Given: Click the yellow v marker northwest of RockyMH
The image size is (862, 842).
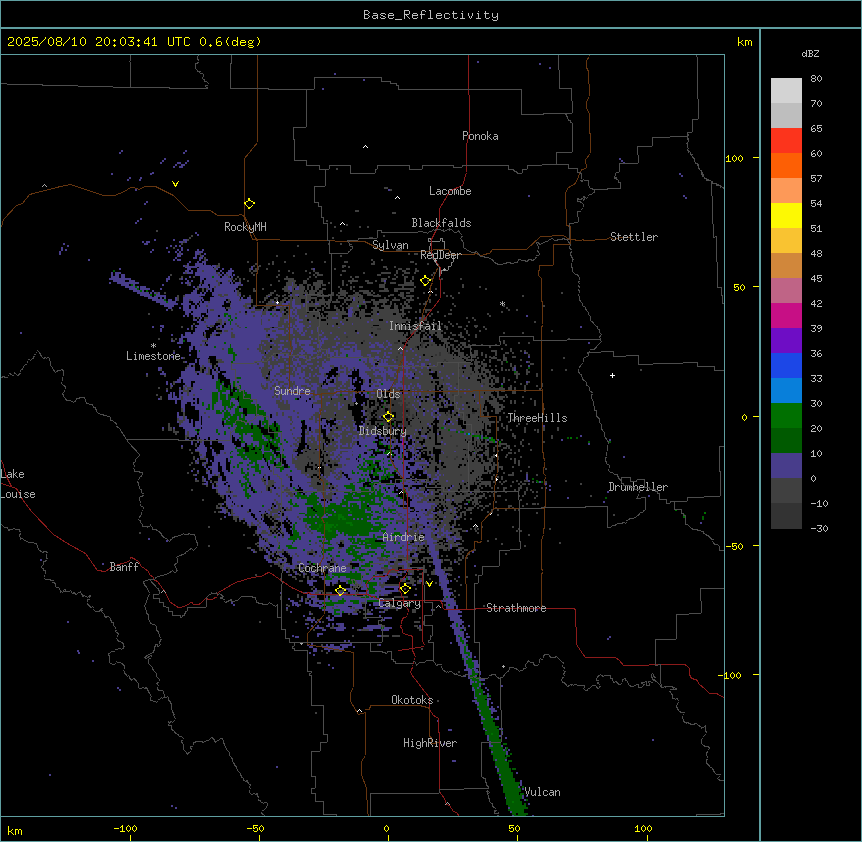Looking at the screenshot, I should [x=175, y=184].
